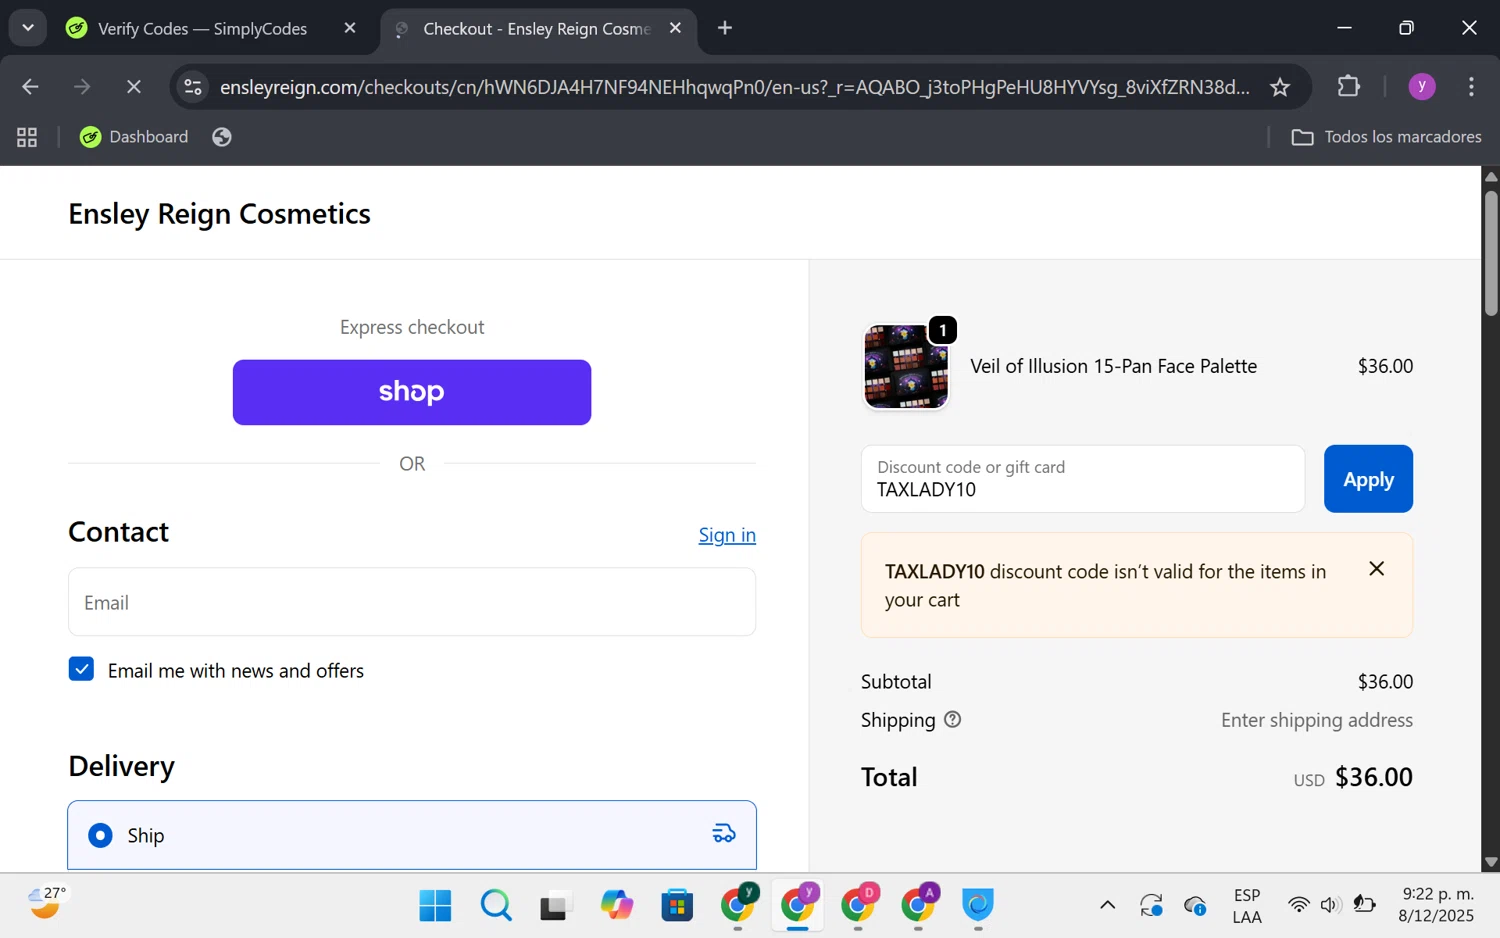
Task: Click the sync tray icon
Action: pyautogui.click(x=1151, y=906)
